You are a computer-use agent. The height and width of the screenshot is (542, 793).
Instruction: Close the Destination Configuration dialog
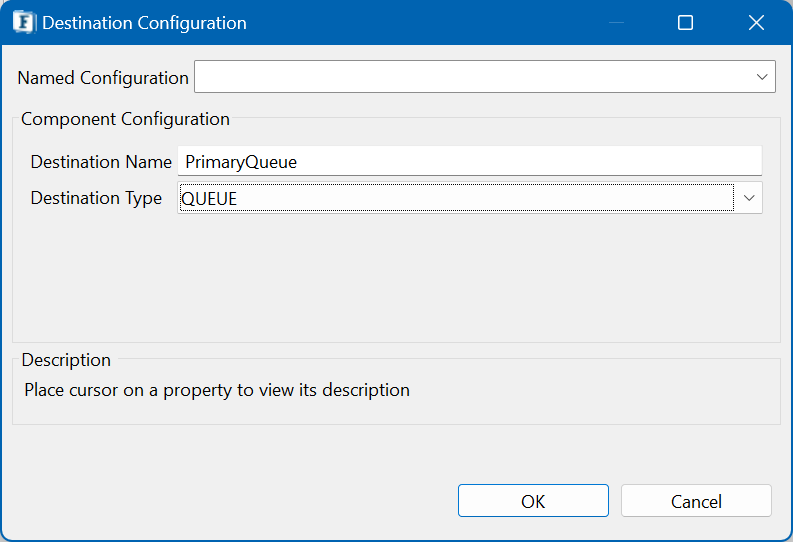click(756, 23)
